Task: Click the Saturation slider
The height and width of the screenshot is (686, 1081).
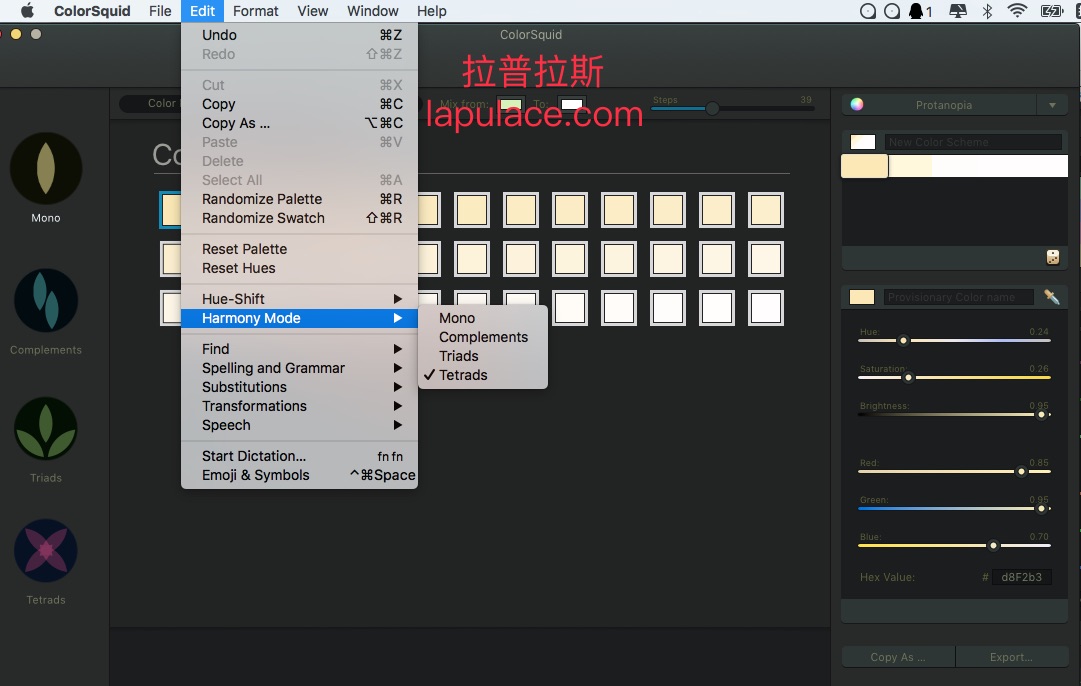Action: 954,377
